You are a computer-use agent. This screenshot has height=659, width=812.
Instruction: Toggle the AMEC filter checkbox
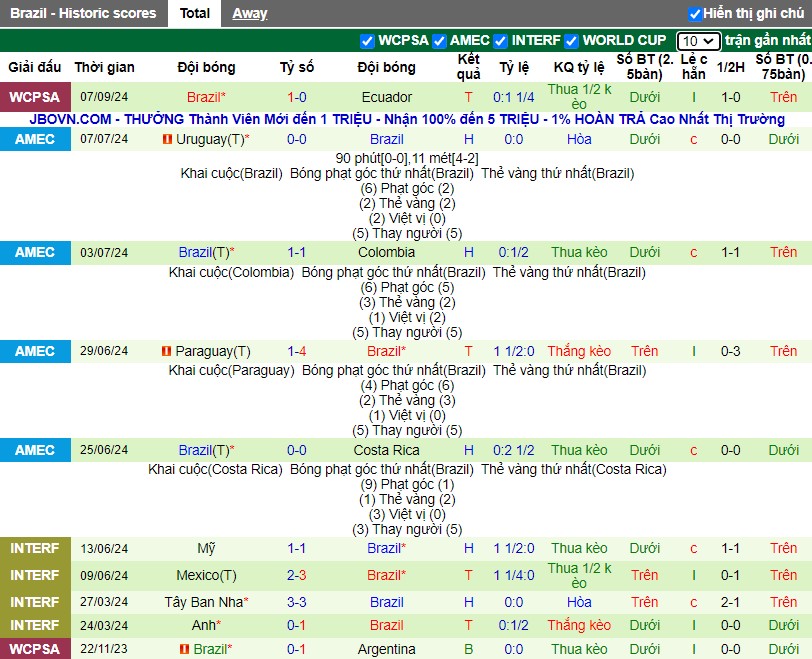click(x=439, y=41)
